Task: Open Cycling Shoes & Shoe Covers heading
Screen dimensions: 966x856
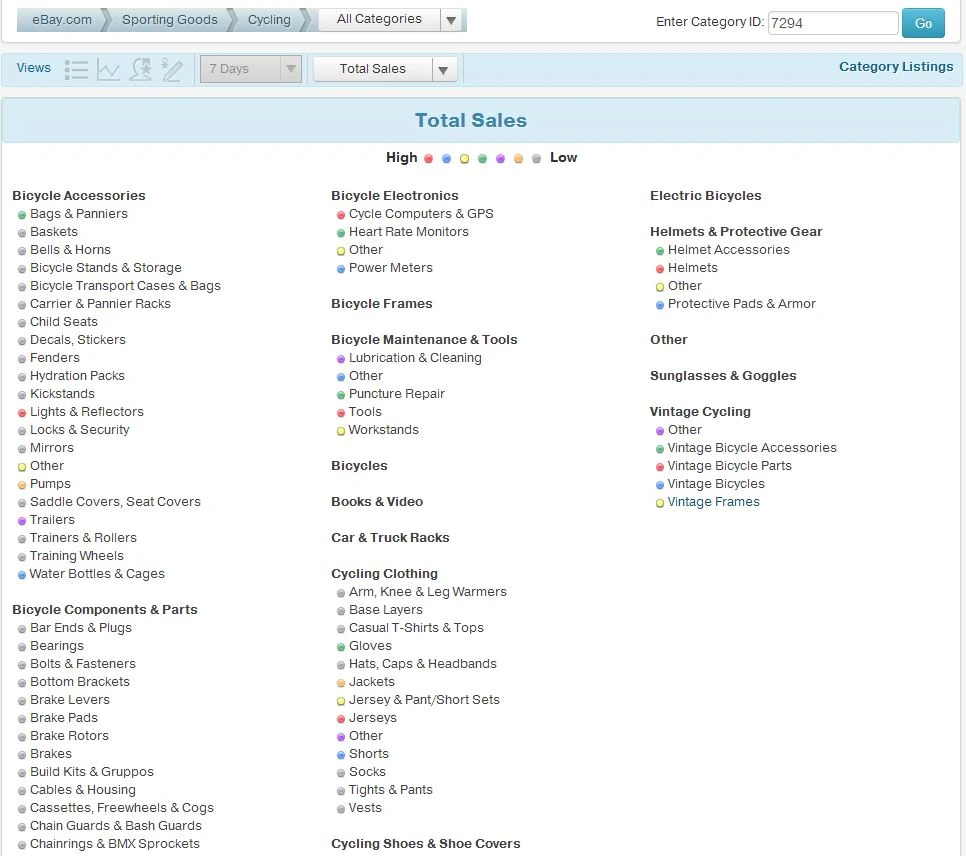Action: click(x=426, y=843)
